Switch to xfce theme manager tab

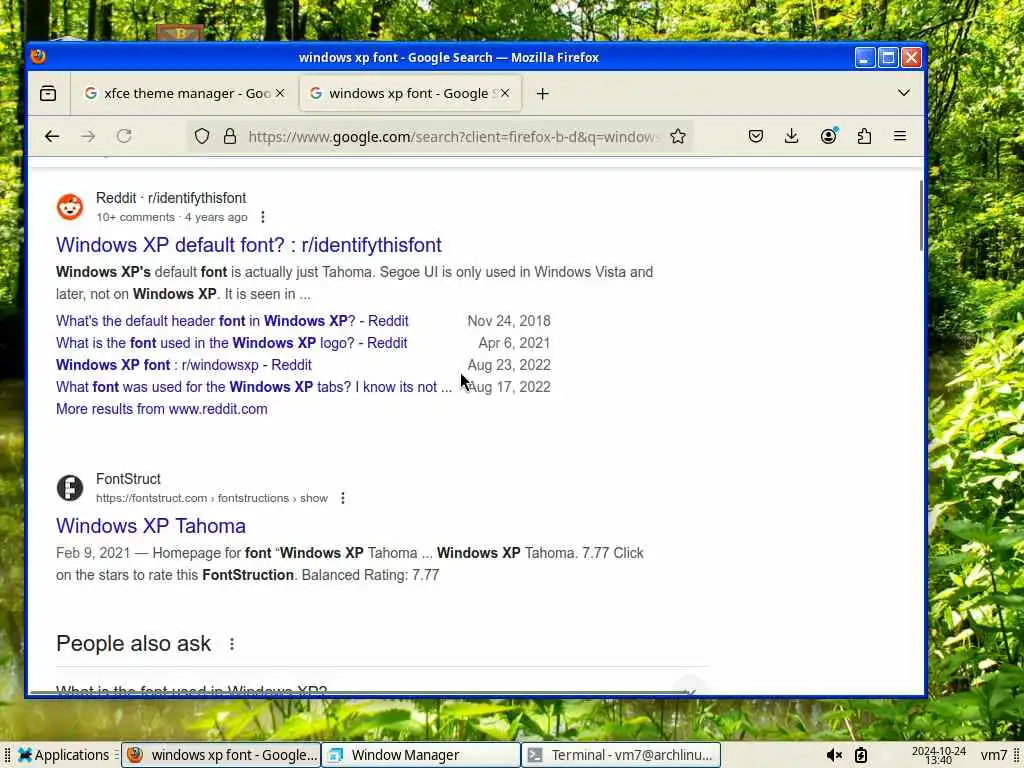pos(185,93)
